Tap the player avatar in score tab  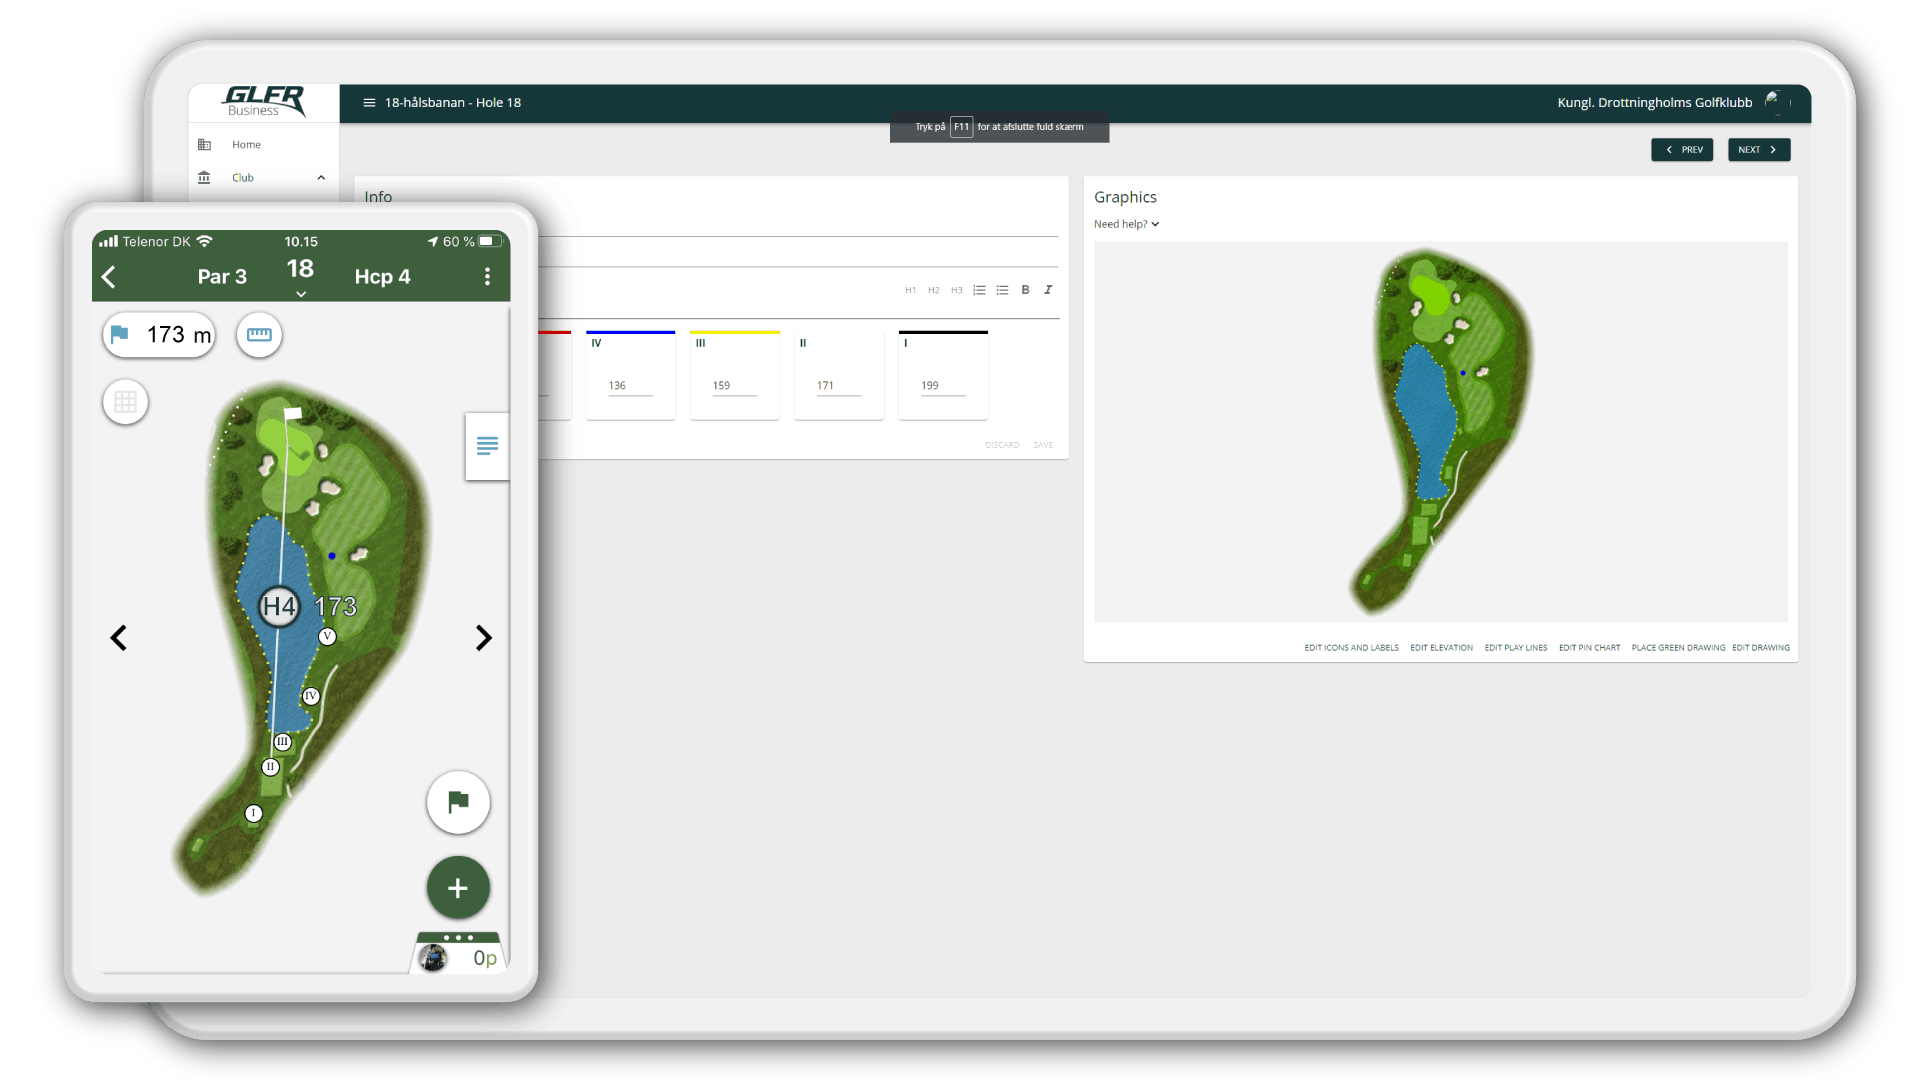(x=433, y=958)
